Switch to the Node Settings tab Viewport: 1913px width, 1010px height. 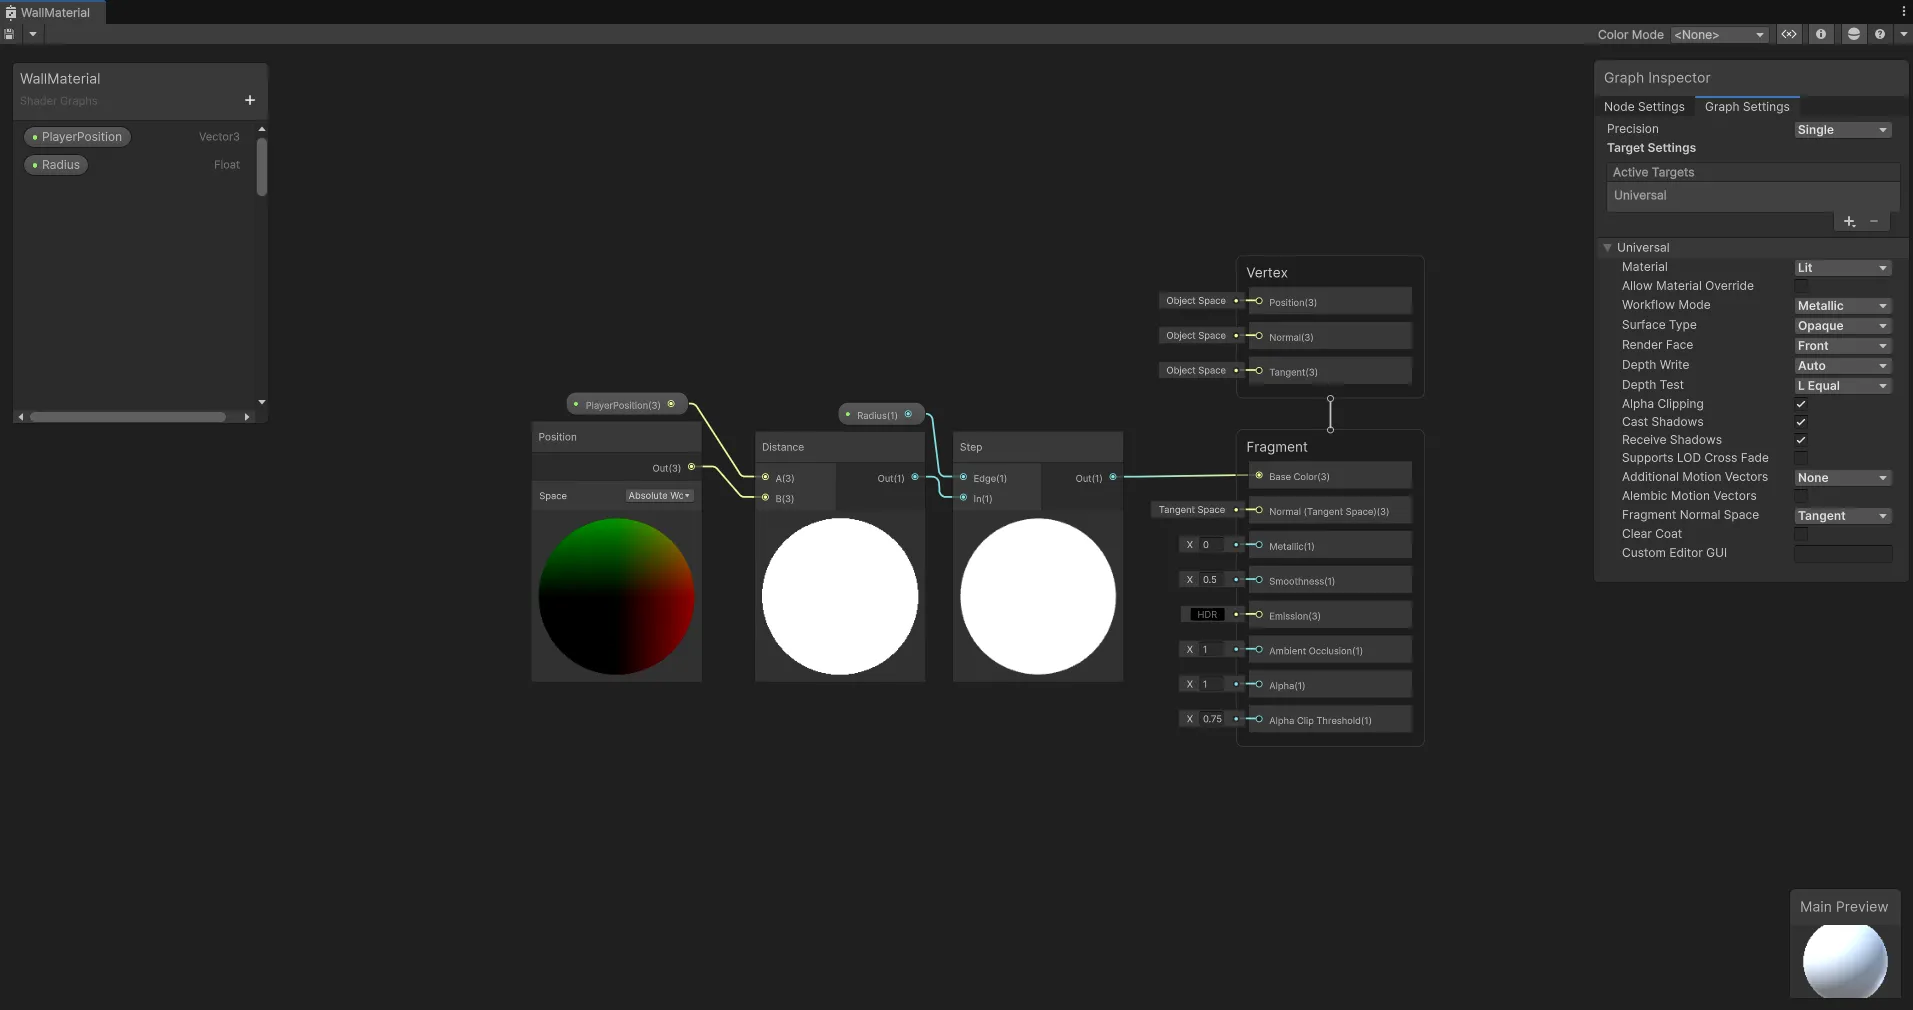pyautogui.click(x=1643, y=107)
